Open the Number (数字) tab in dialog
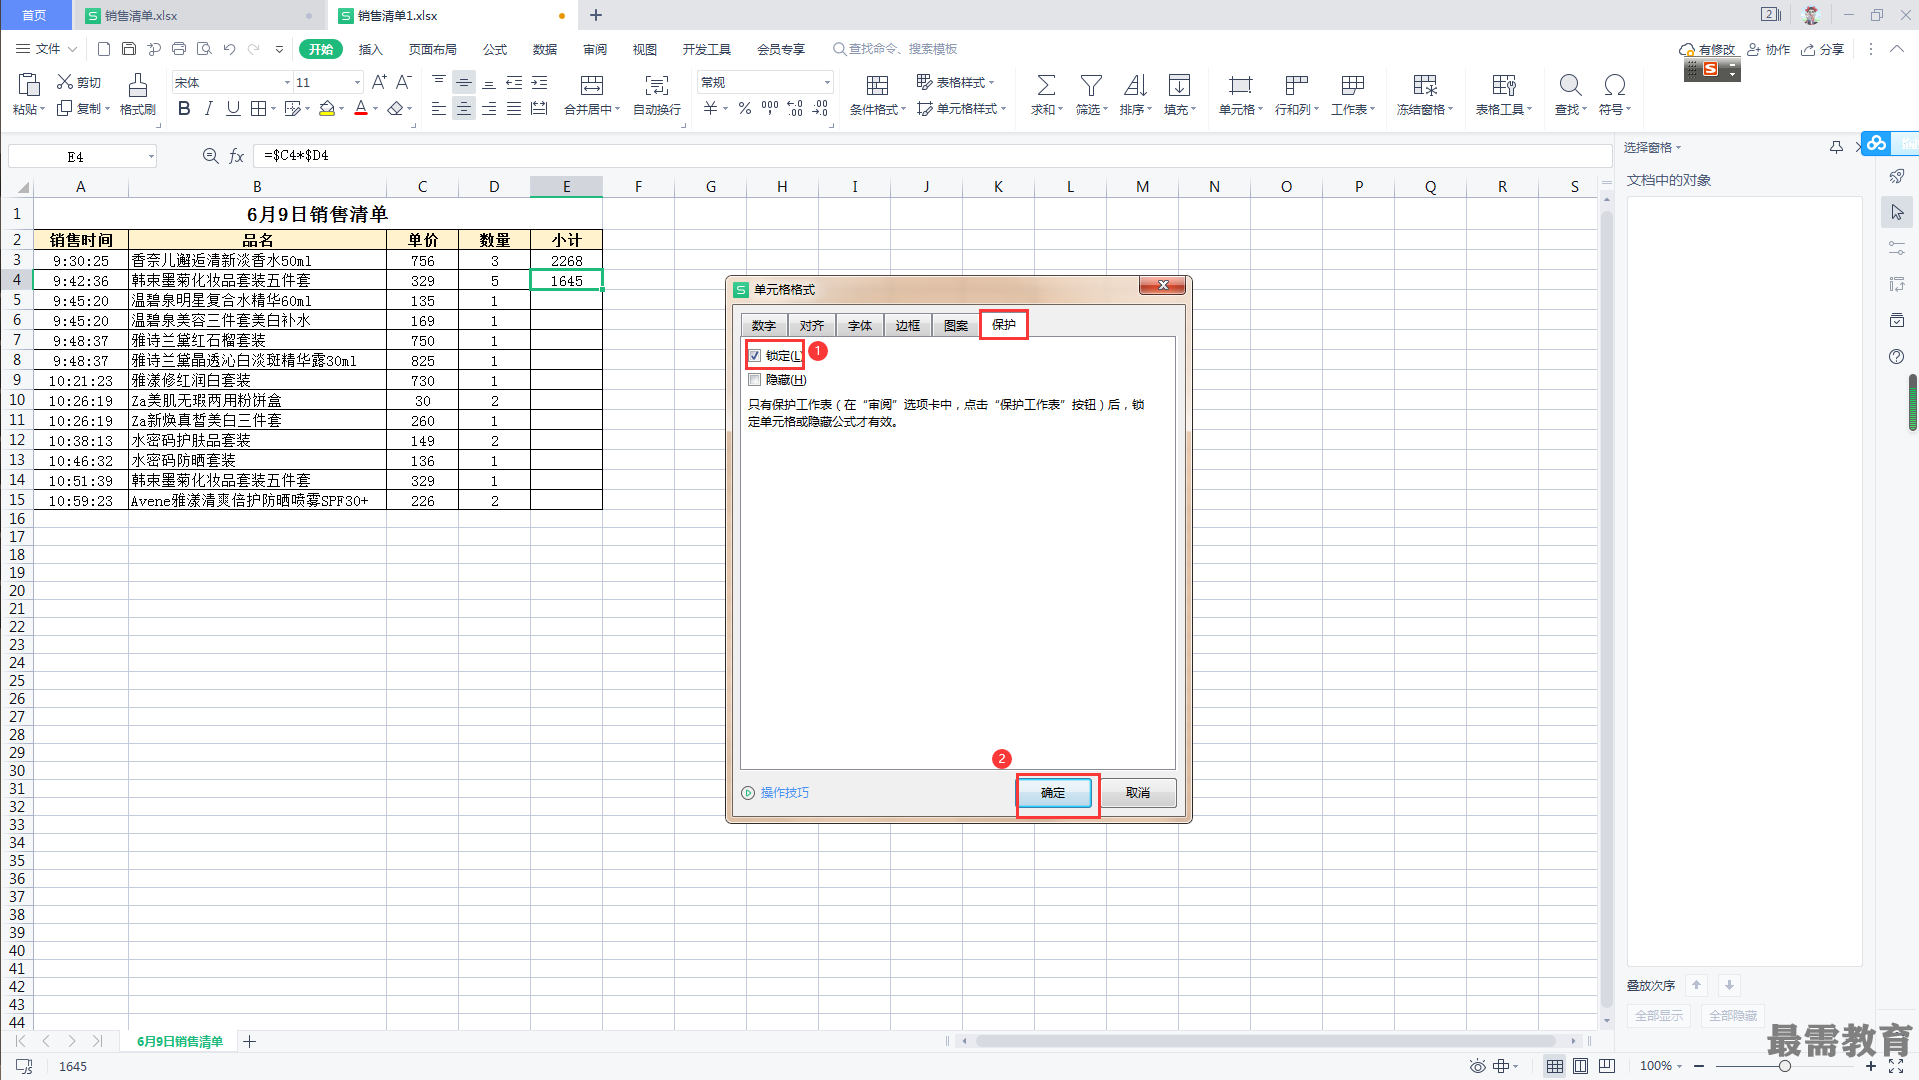Image resolution: width=1919 pixels, height=1080 pixels. 764,326
